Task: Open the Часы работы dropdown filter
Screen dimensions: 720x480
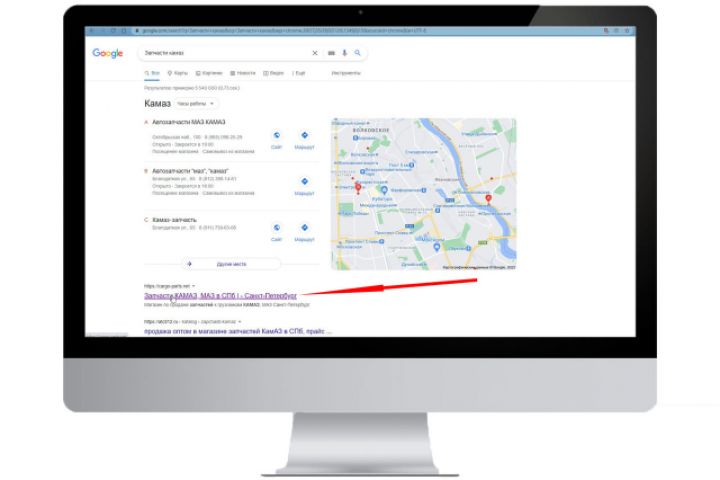Action: tap(196, 104)
